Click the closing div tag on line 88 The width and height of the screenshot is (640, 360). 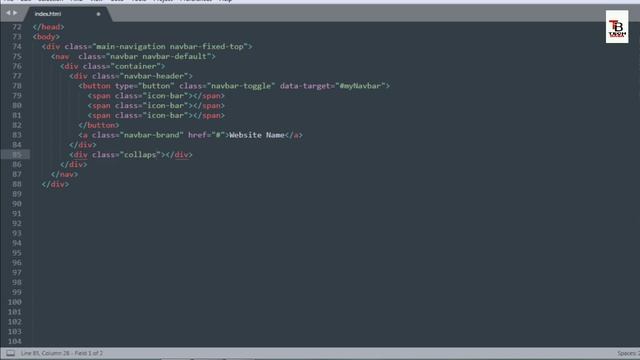[55, 184]
